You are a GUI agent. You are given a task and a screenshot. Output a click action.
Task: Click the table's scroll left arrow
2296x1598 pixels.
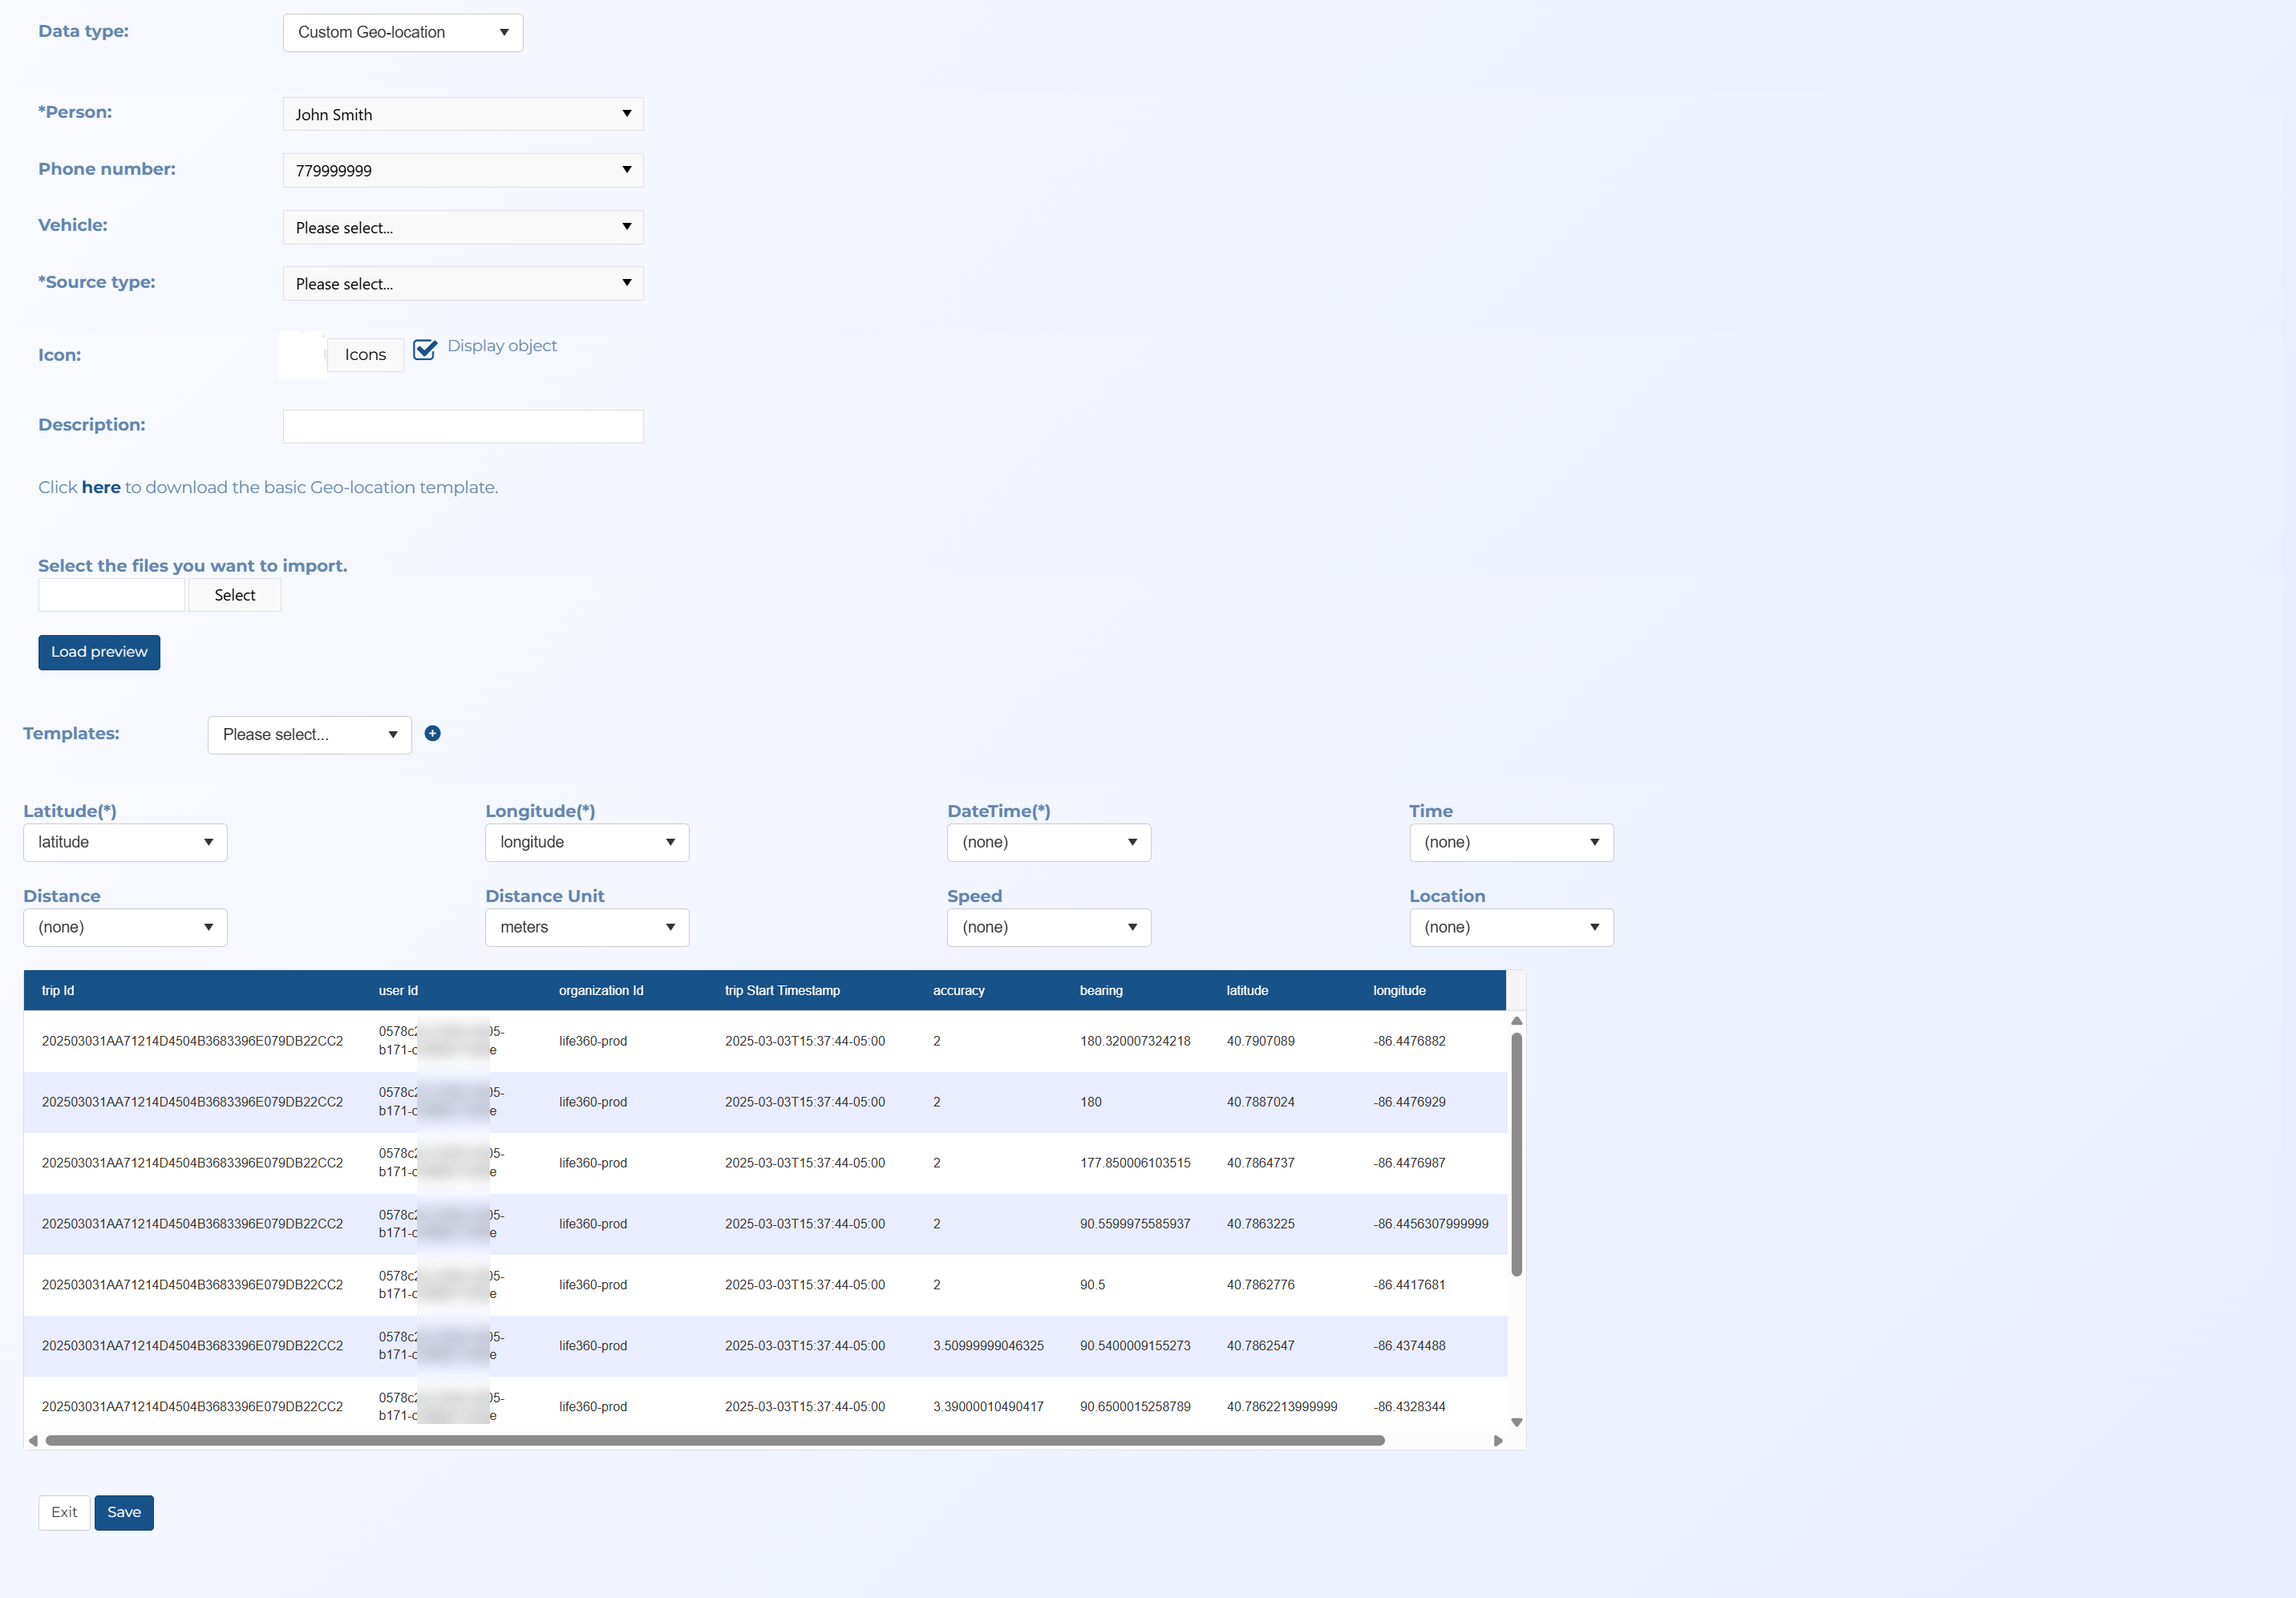pyautogui.click(x=33, y=1441)
